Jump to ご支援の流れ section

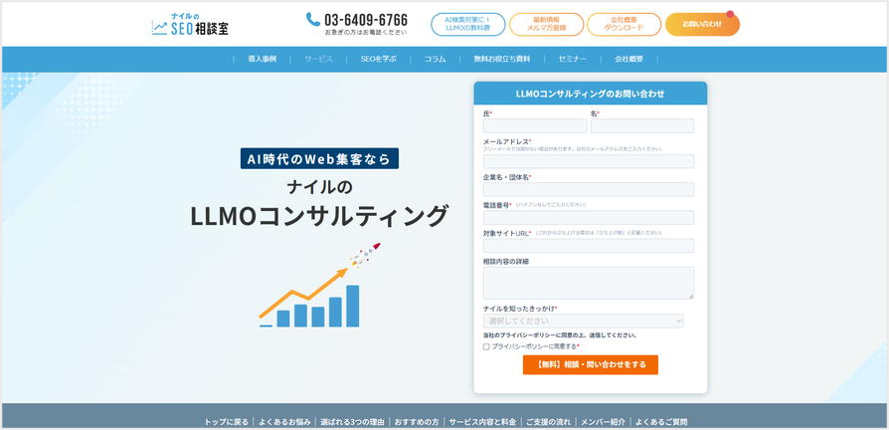548,422
